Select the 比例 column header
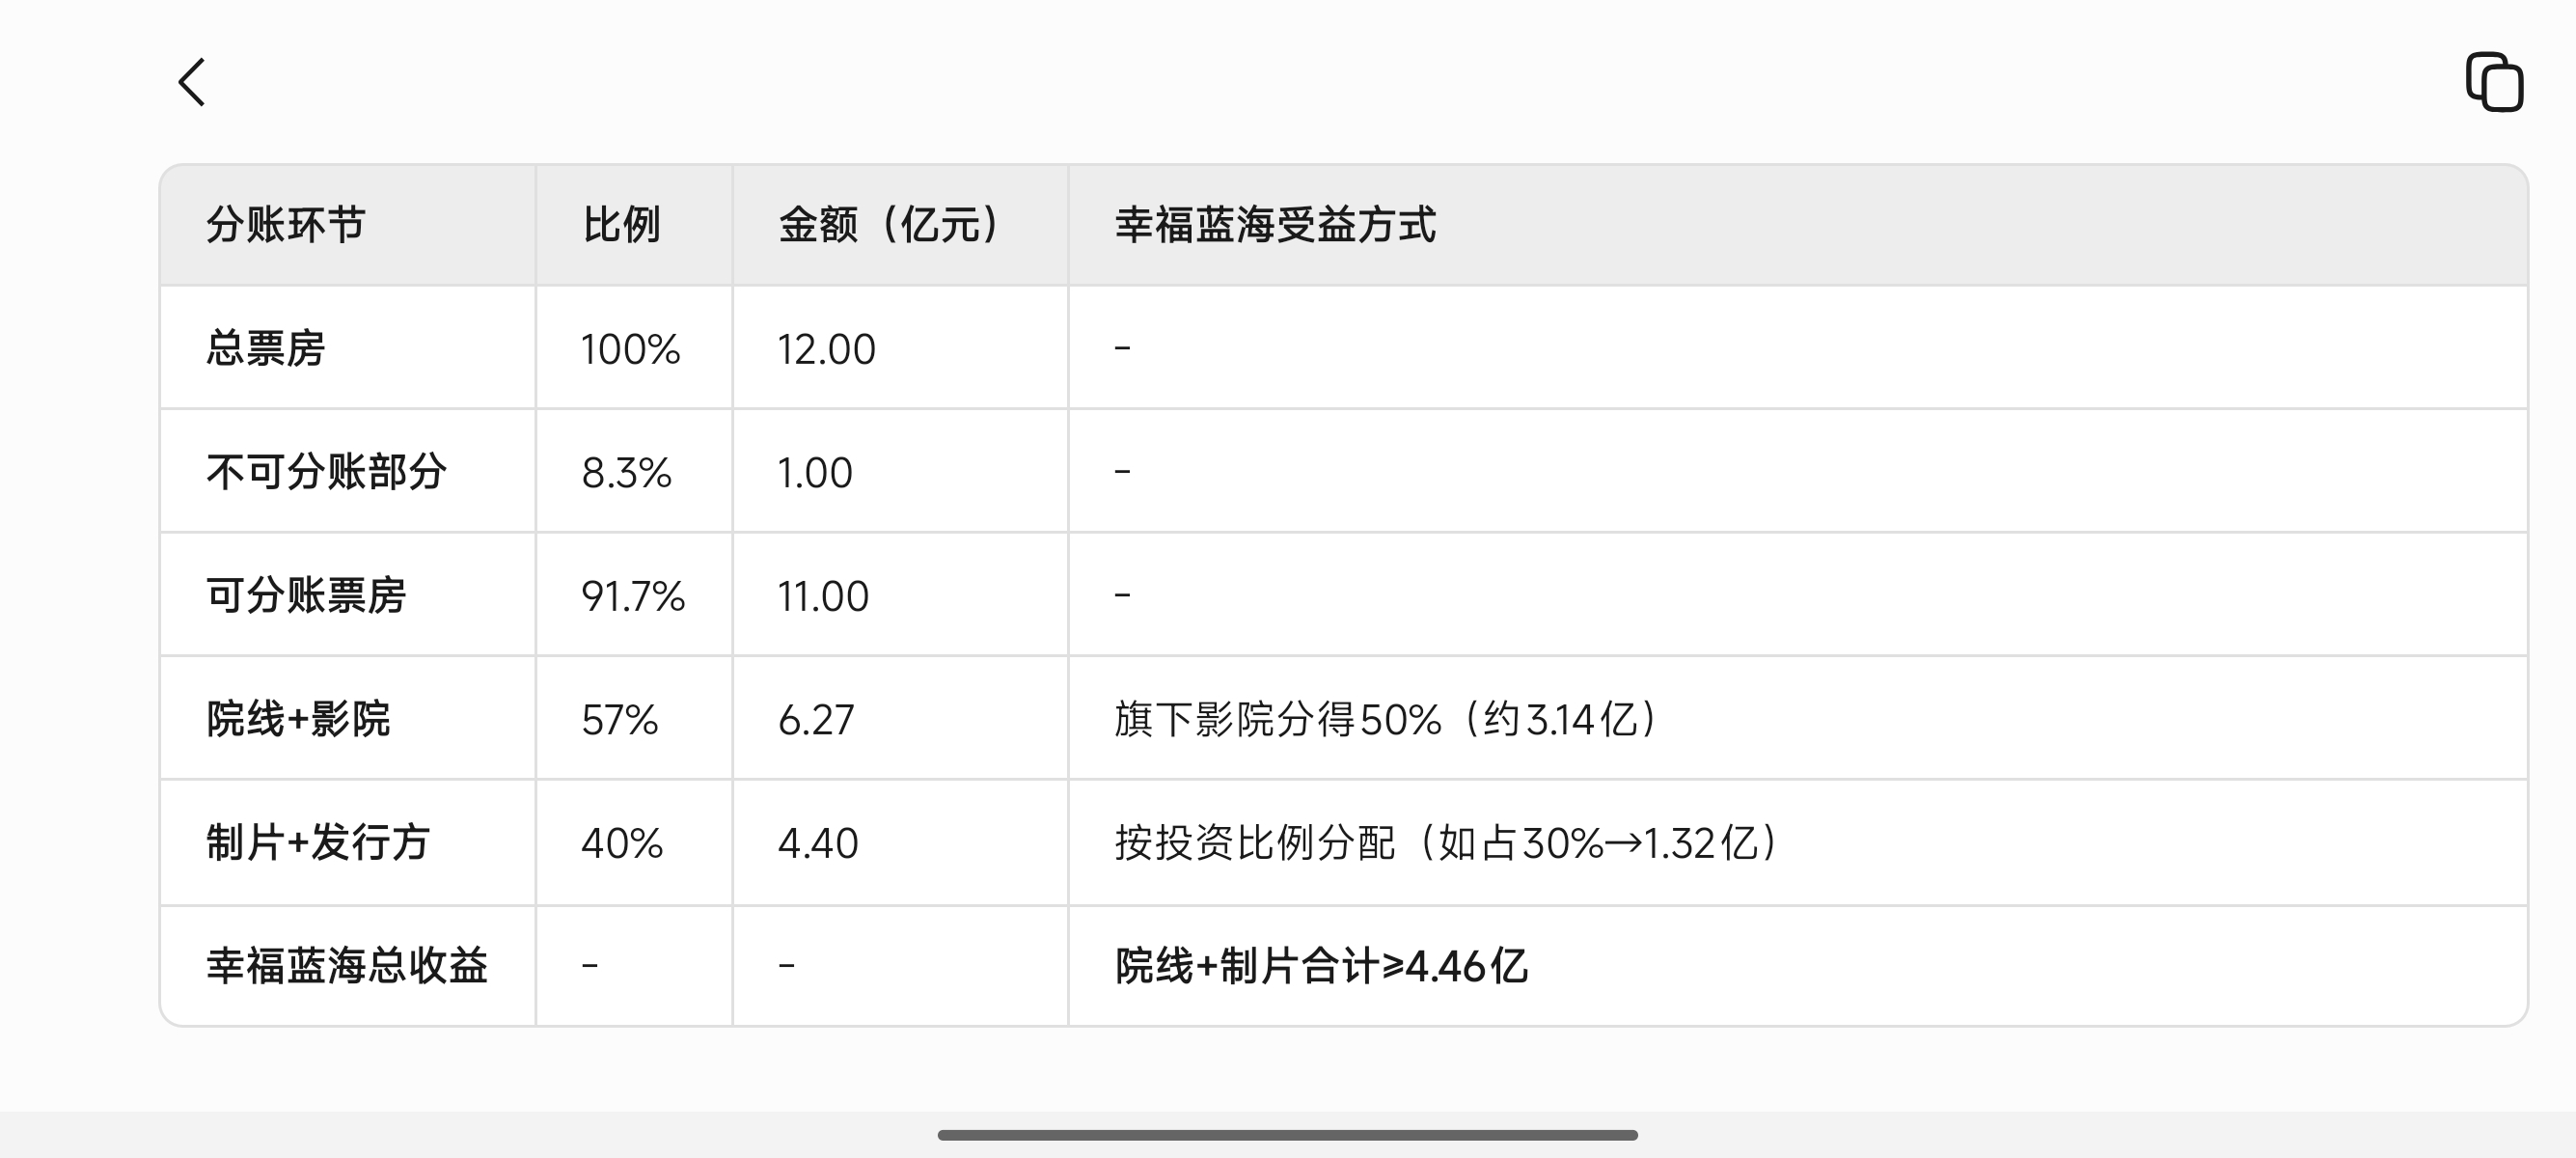Image resolution: width=2576 pixels, height=1158 pixels. [x=621, y=225]
